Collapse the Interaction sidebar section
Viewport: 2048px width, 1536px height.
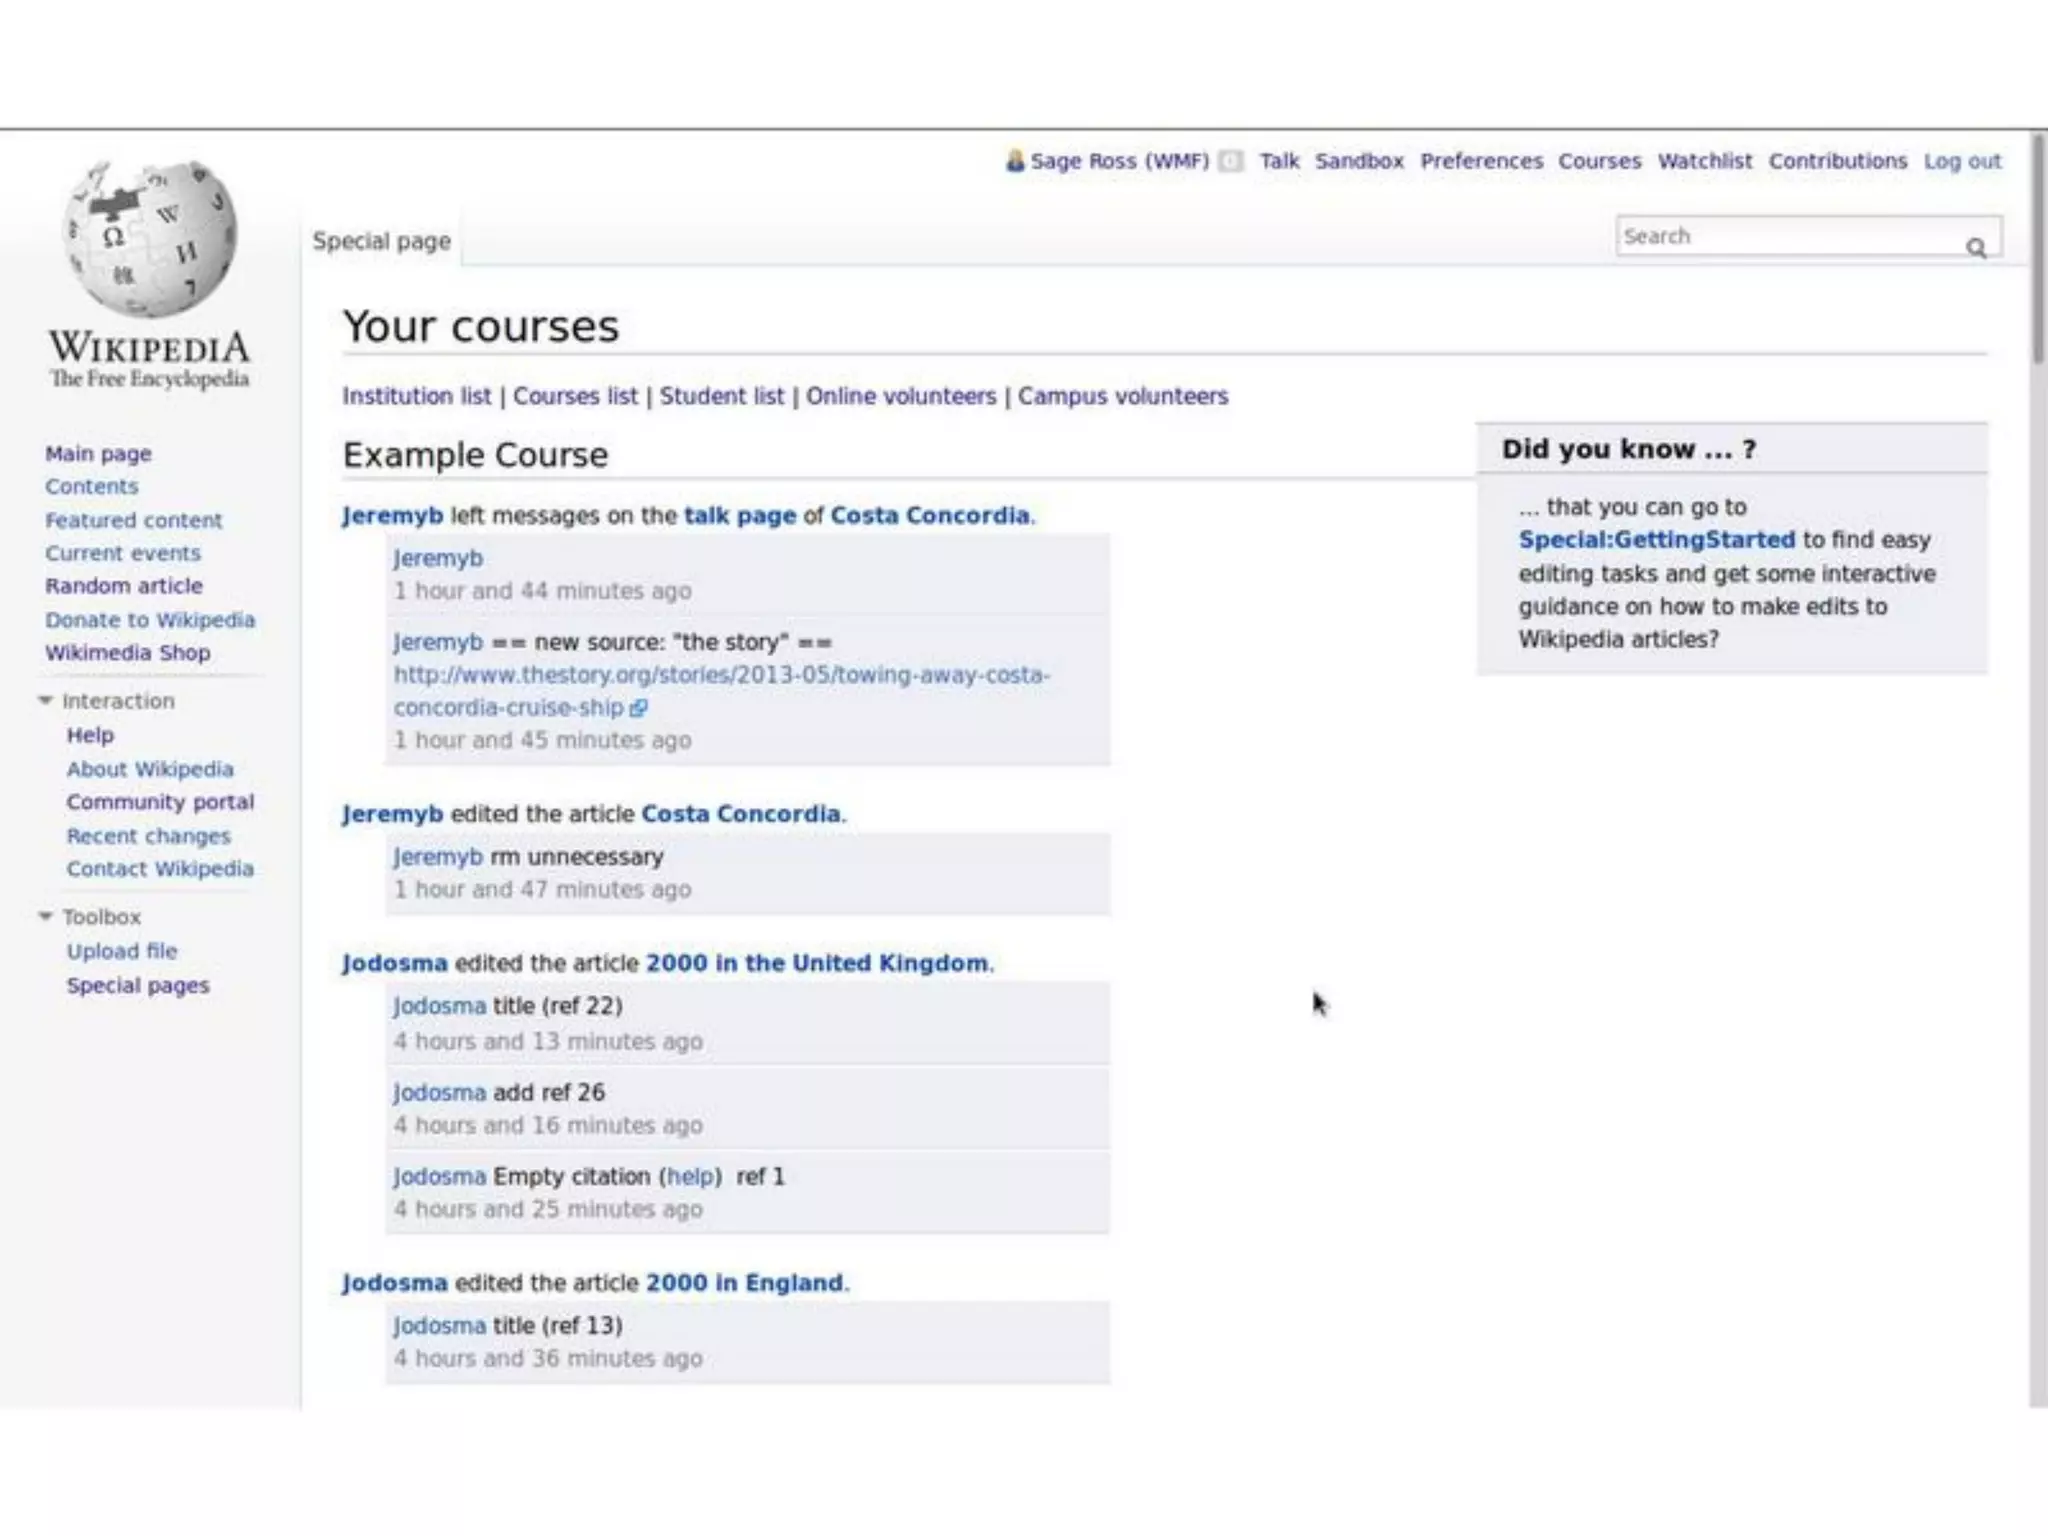click(46, 701)
